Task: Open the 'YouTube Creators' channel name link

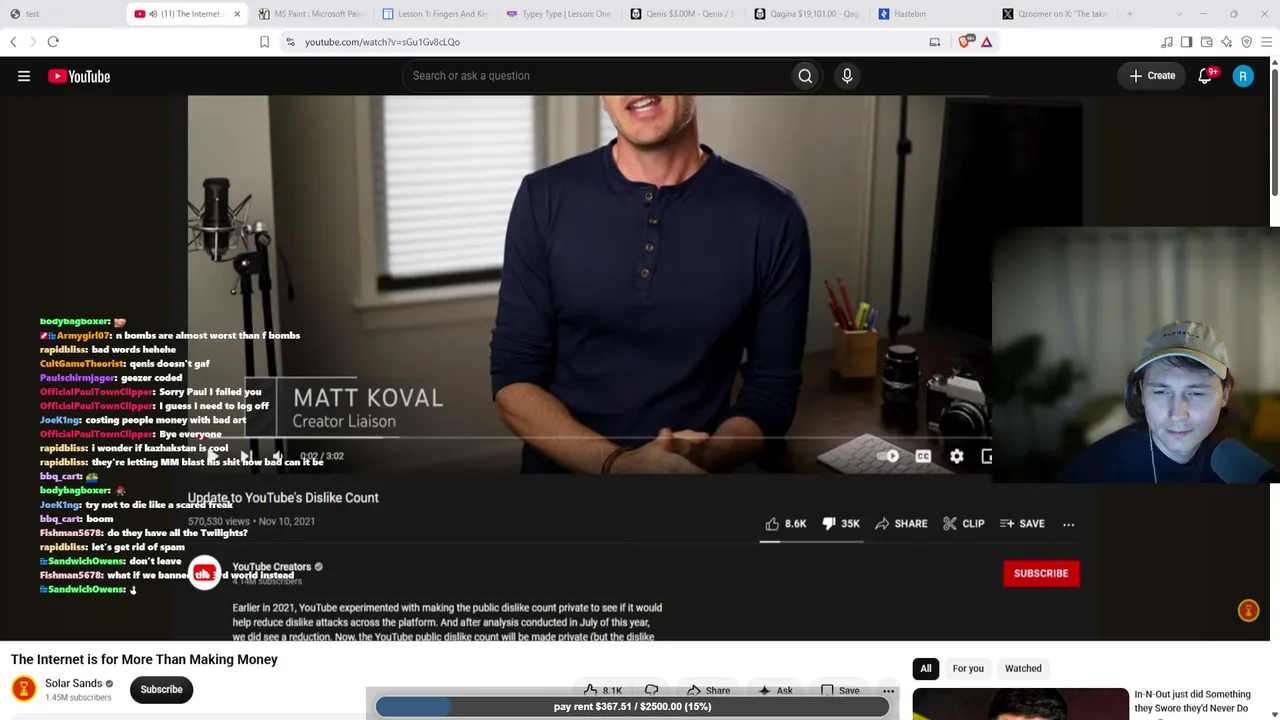Action: click(272, 567)
